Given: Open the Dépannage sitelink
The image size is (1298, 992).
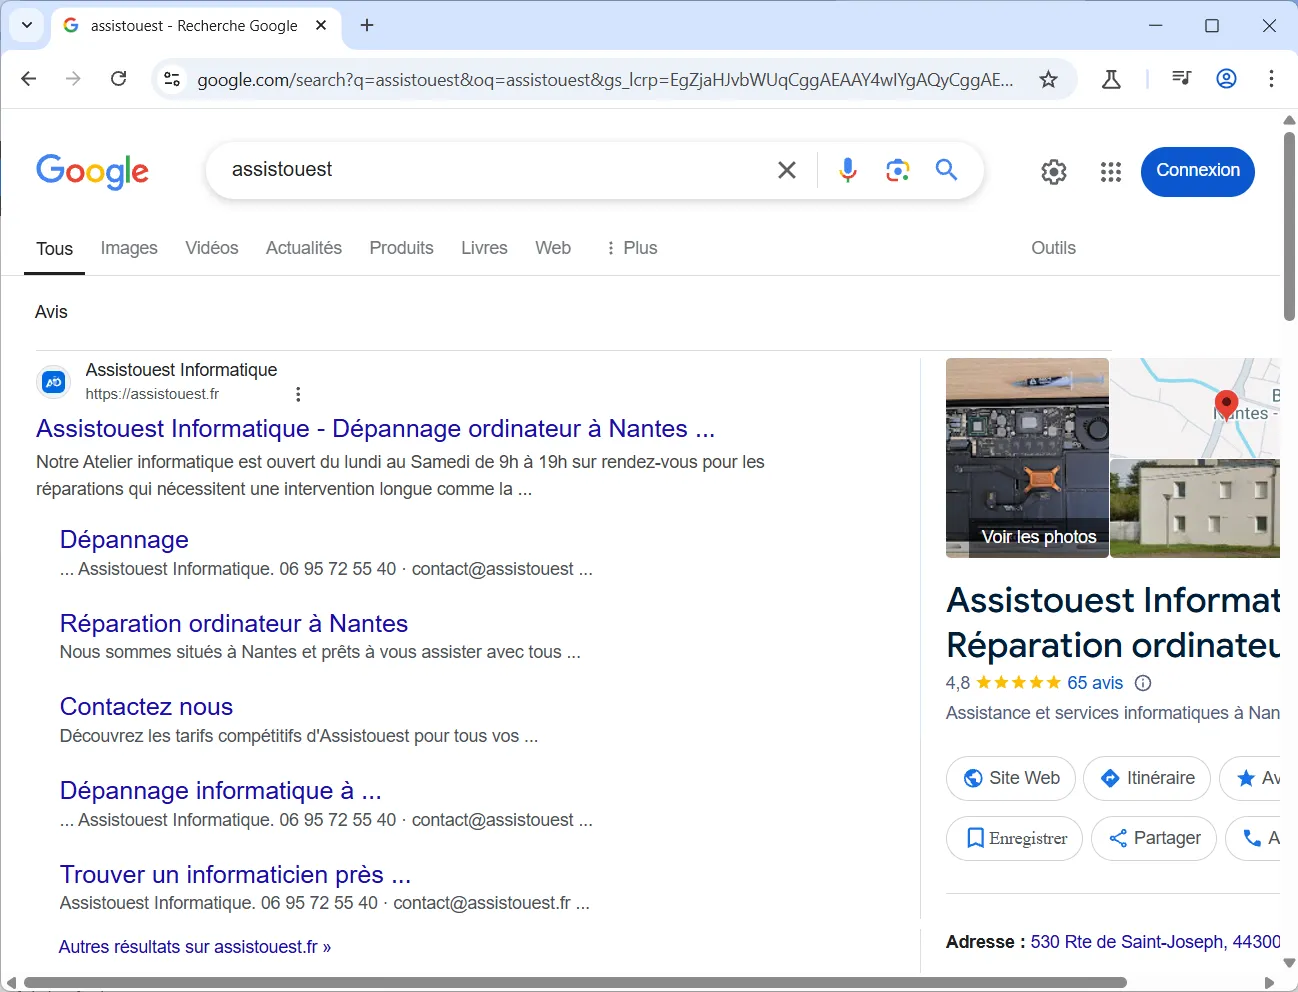Looking at the screenshot, I should (124, 540).
